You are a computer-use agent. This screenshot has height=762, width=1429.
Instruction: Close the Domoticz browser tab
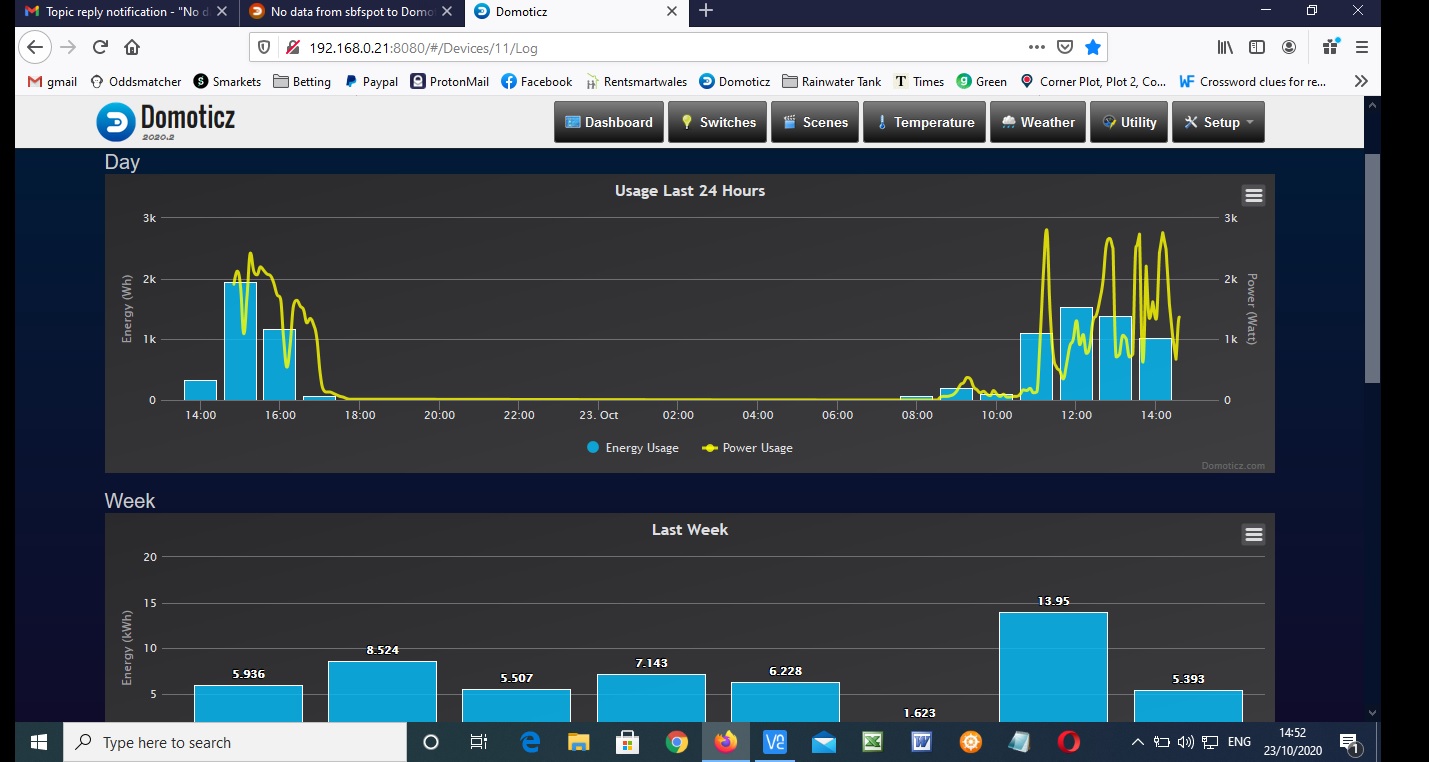pos(673,12)
